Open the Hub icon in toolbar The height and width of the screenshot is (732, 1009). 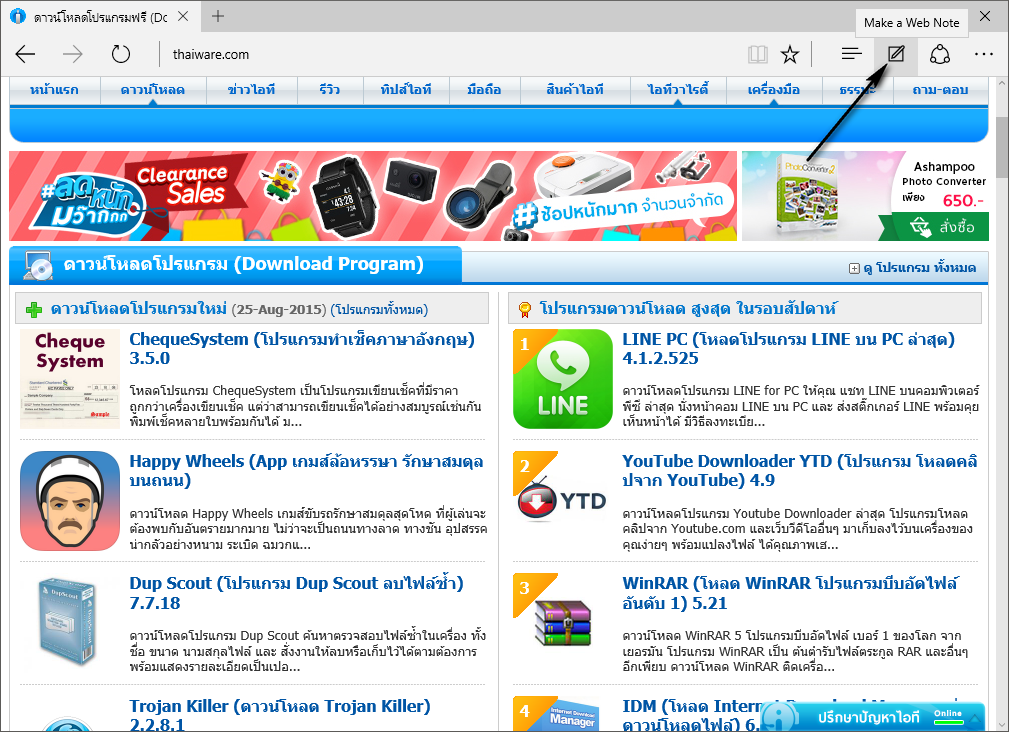tap(851, 55)
